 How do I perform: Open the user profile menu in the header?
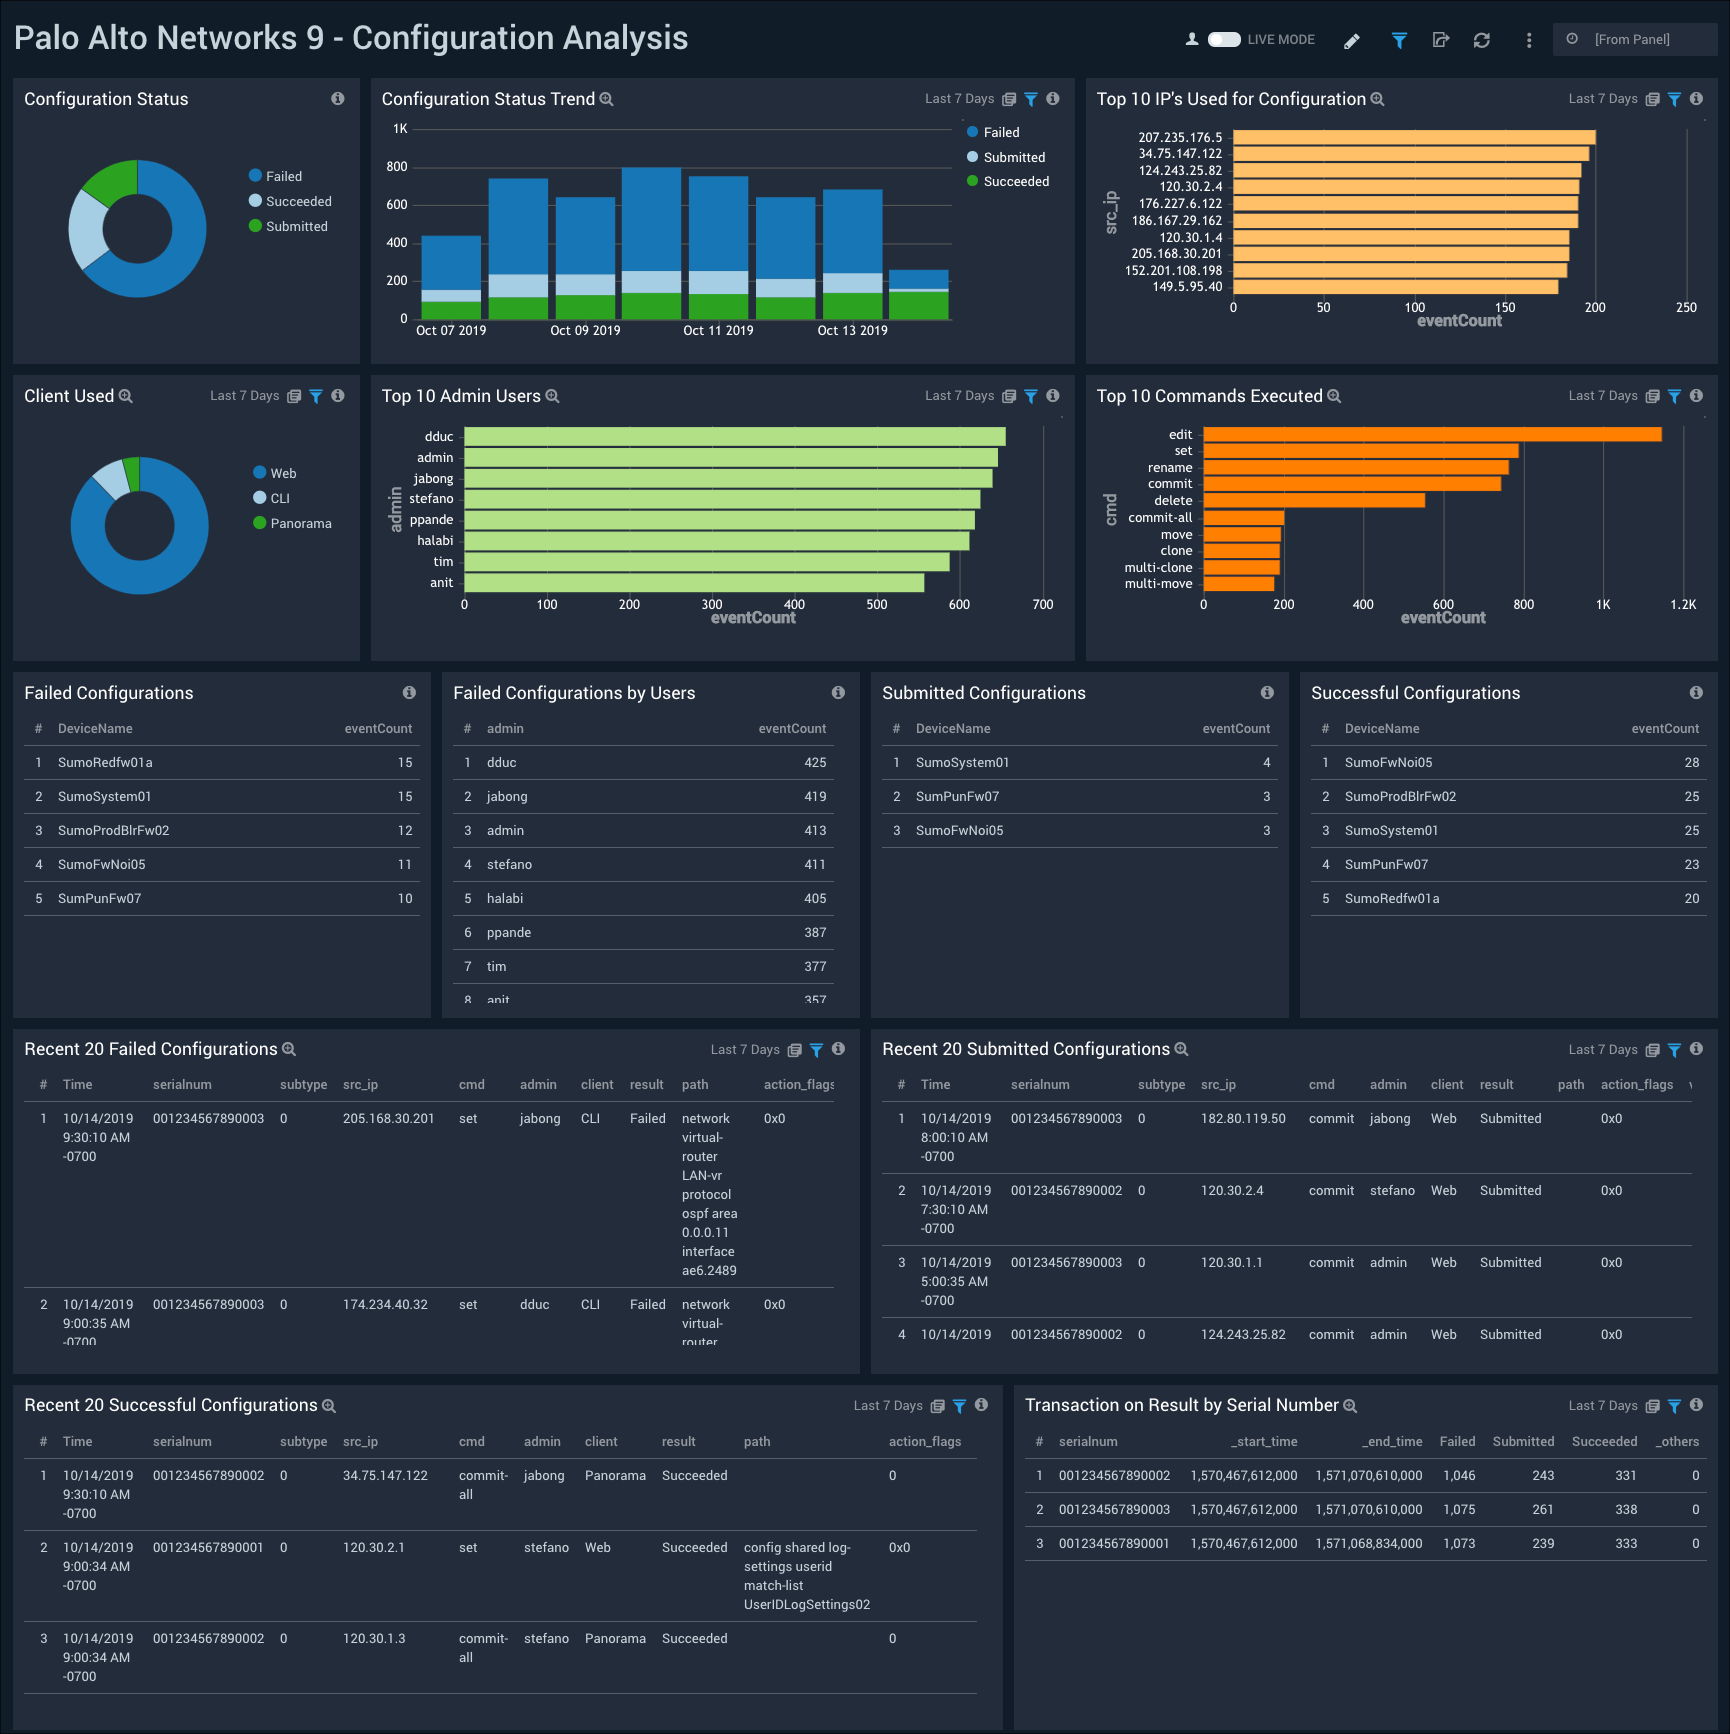click(1190, 39)
